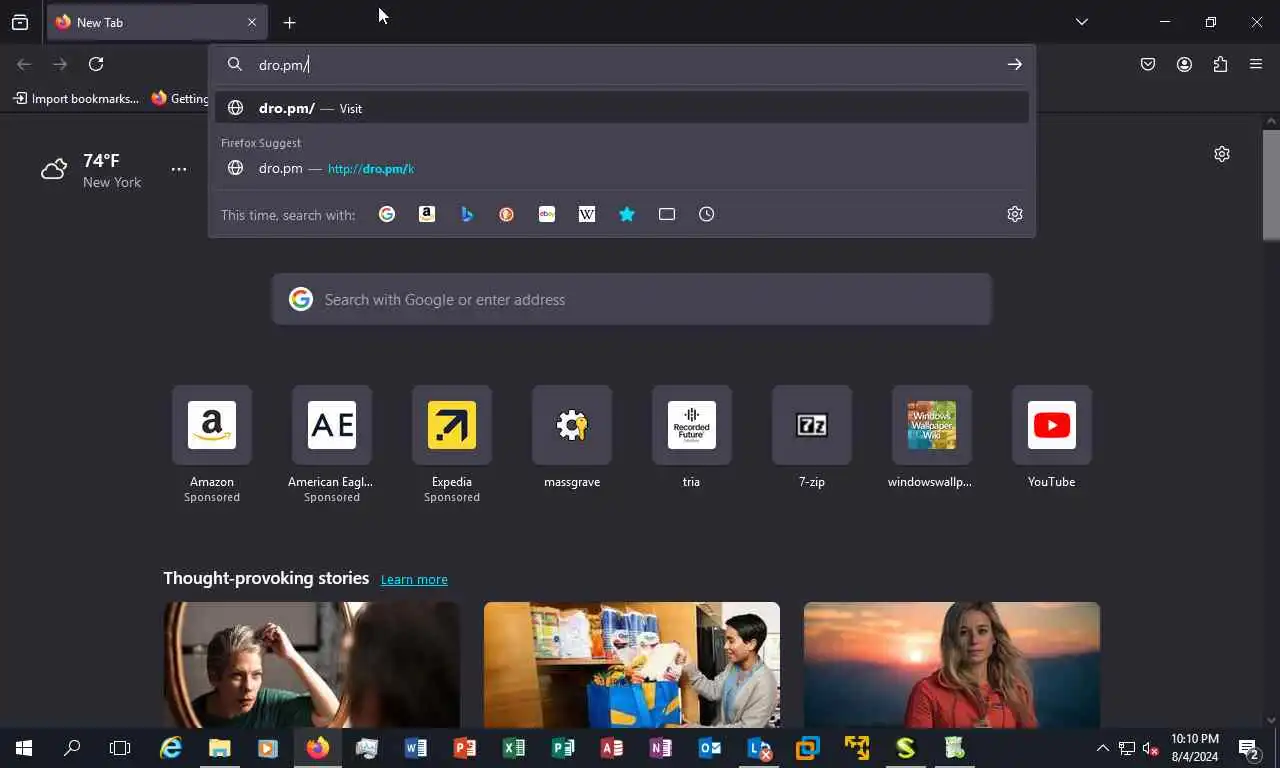Search bookmarks via the star icon
1280x768 pixels.
[627, 214]
